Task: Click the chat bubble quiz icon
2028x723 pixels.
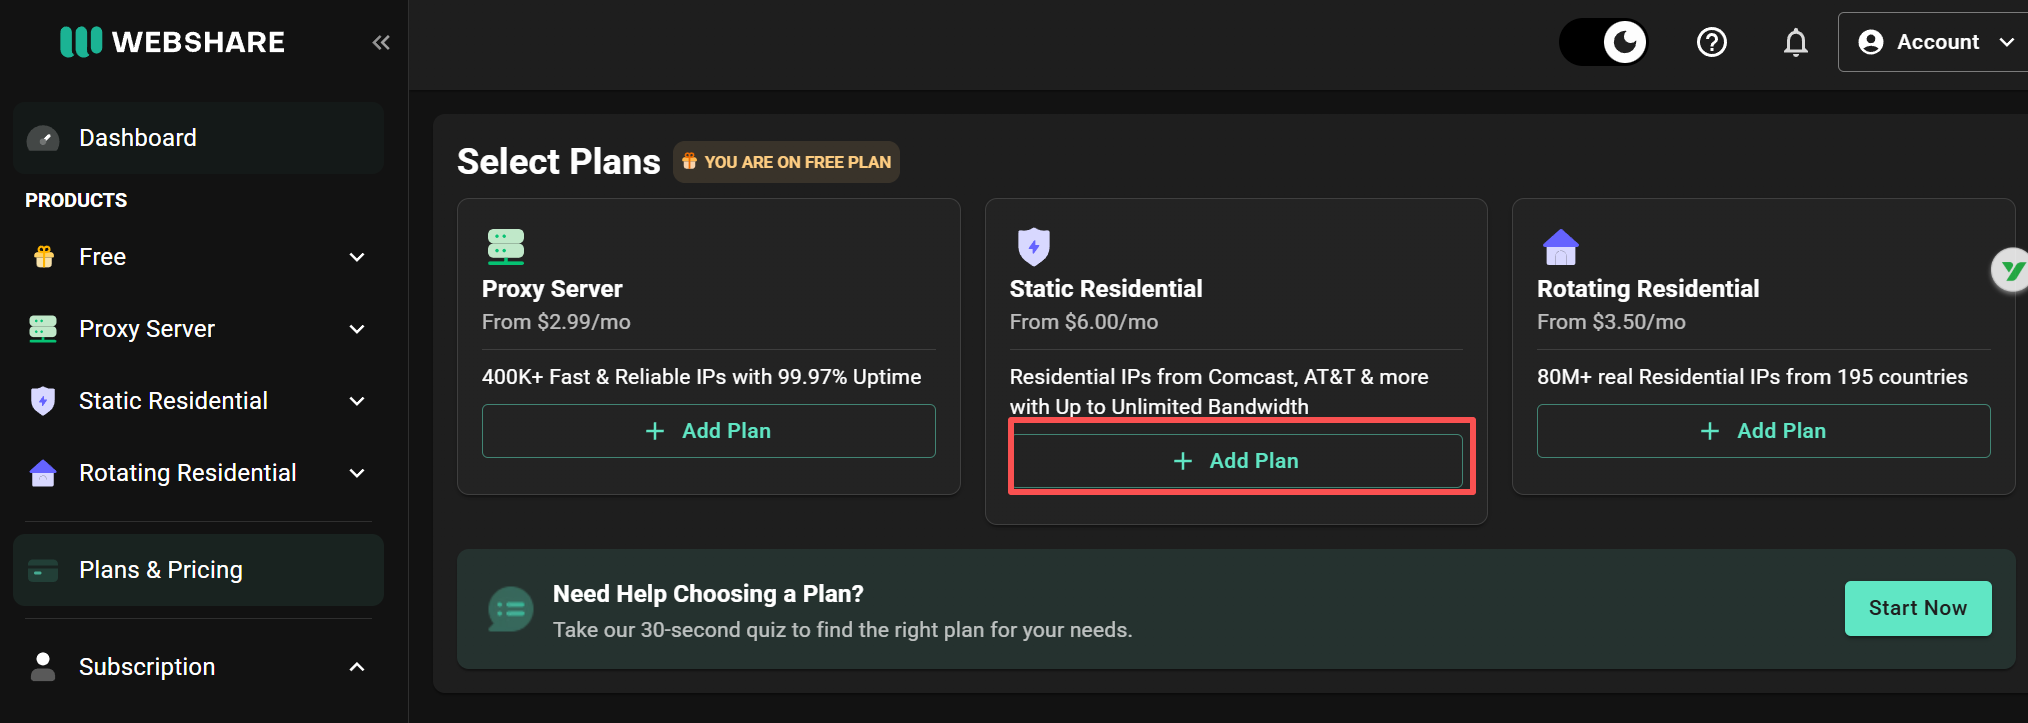Action: [x=510, y=609]
